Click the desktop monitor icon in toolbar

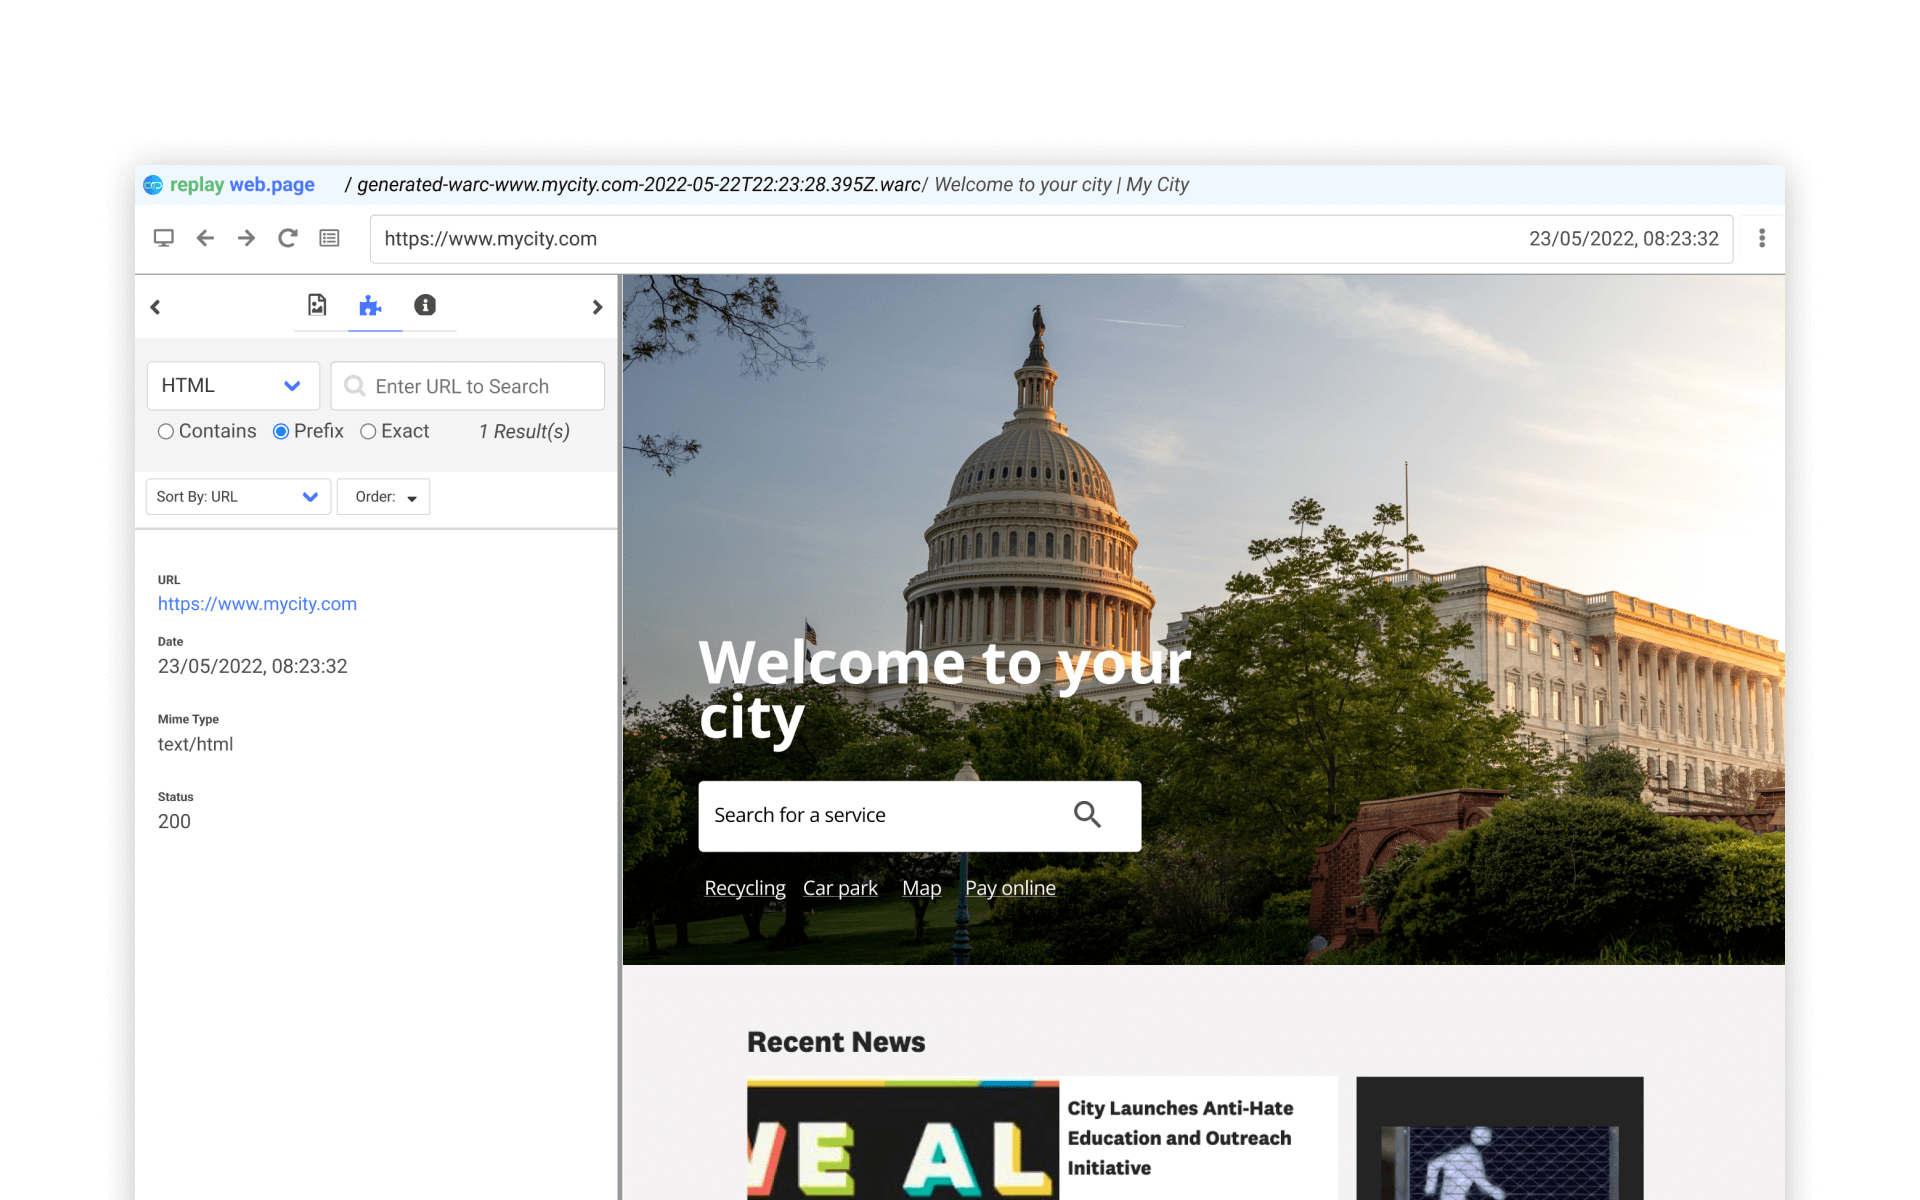pyautogui.click(x=164, y=238)
